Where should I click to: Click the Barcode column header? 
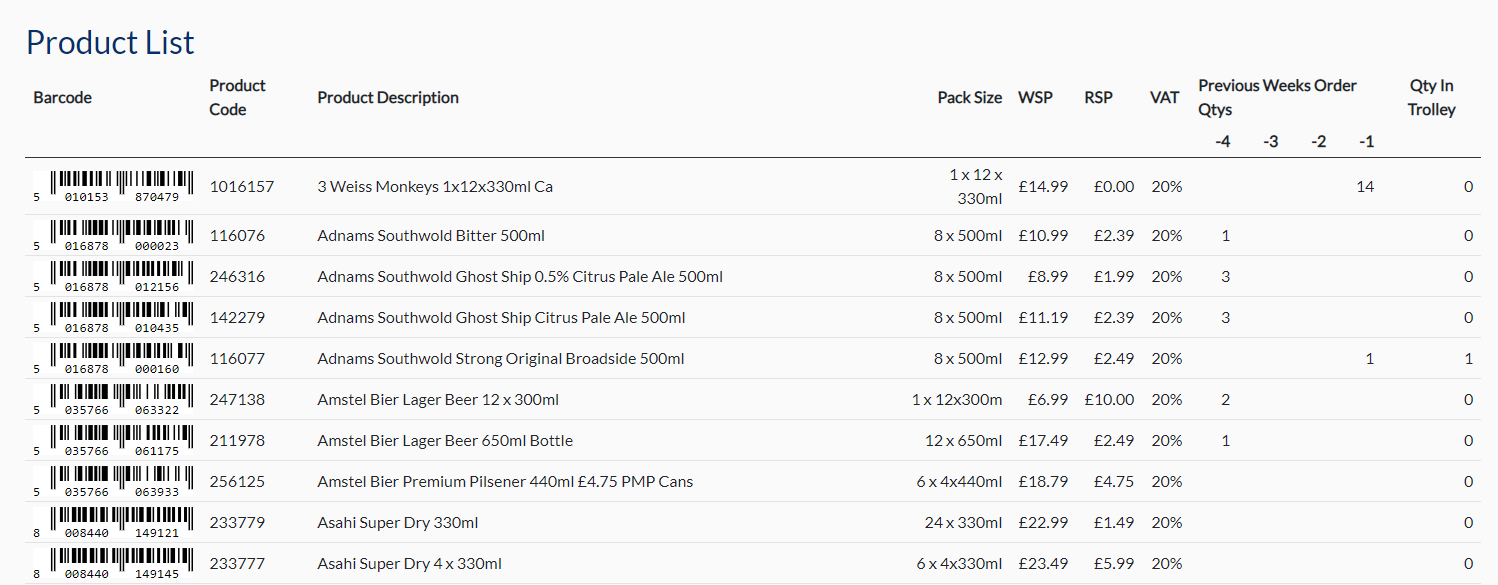pos(62,97)
